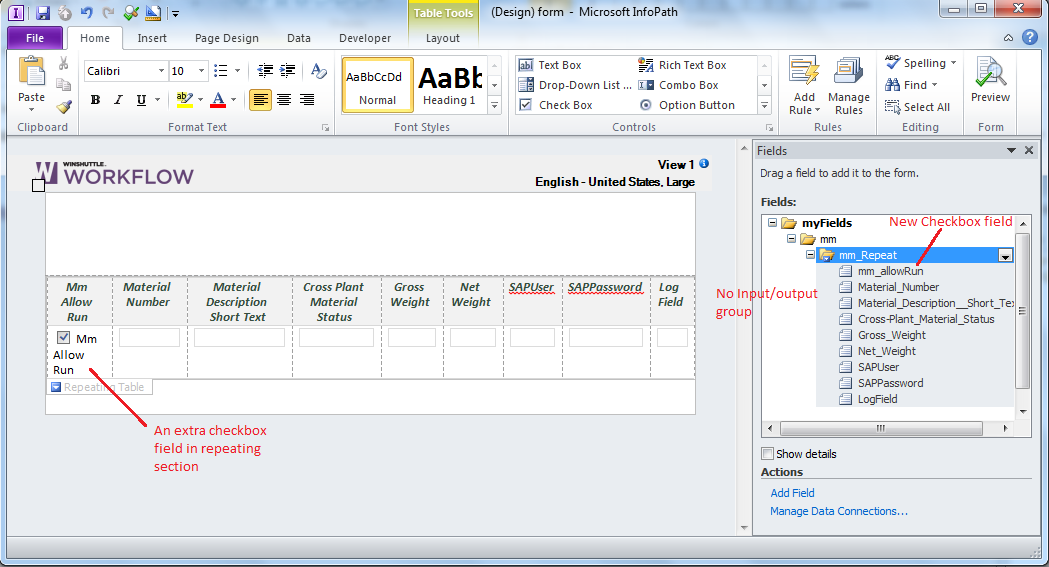
Task: Align text right
Action: 307,100
